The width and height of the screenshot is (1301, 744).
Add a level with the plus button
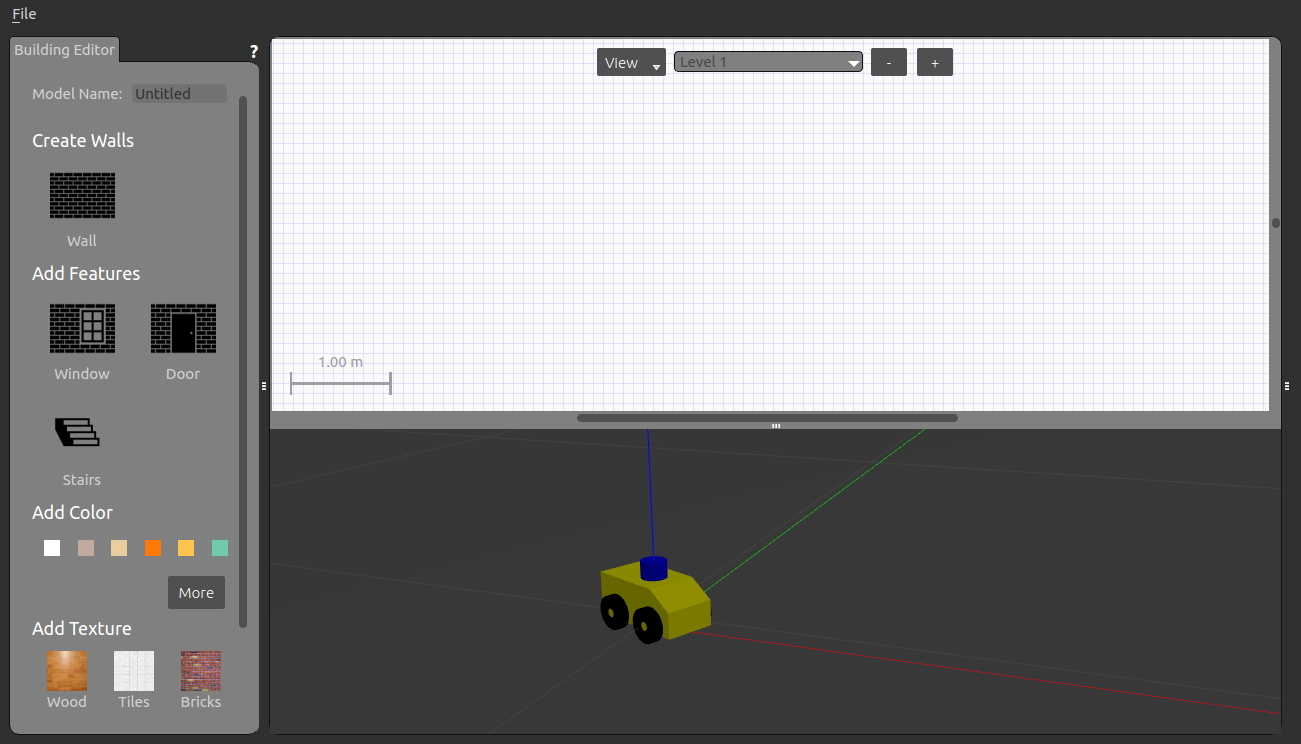[x=935, y=62]
